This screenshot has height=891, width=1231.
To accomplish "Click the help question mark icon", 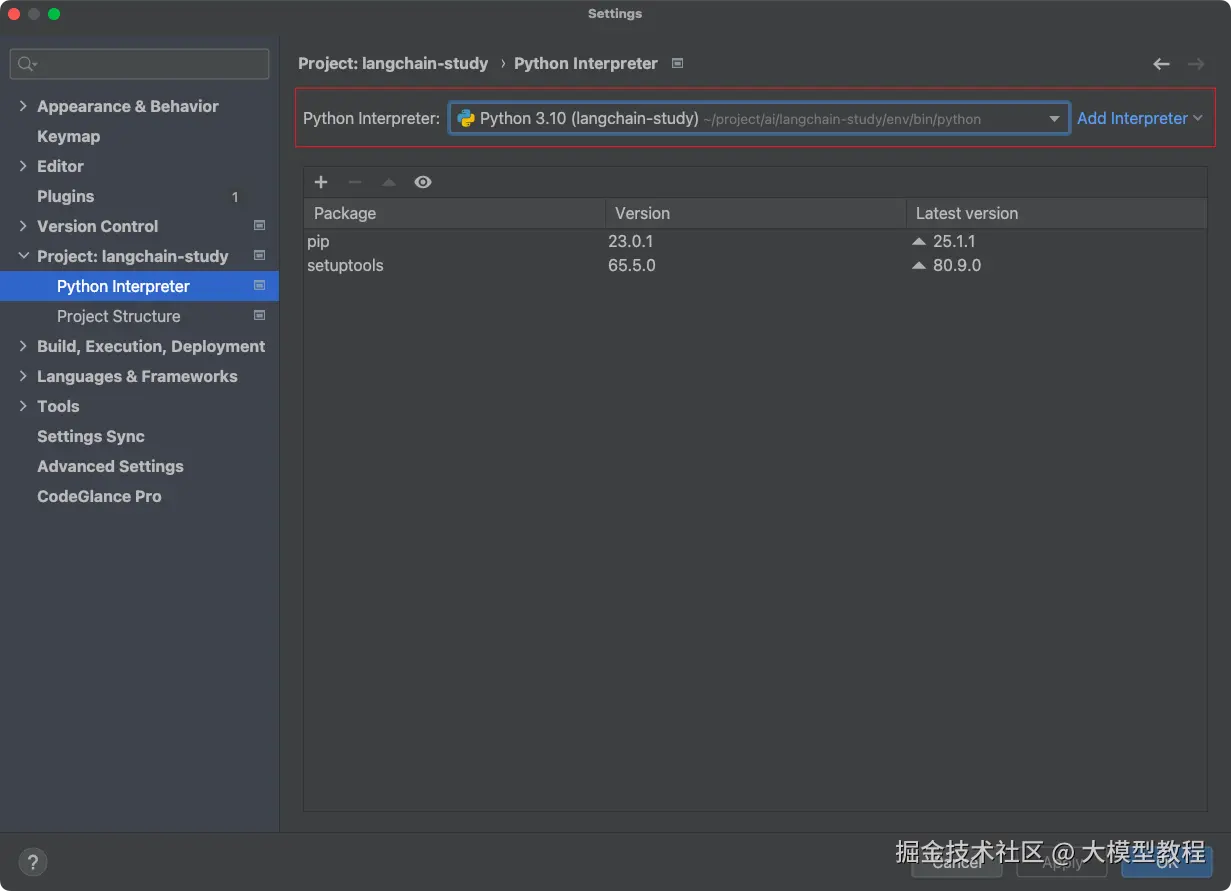I will click(x=33, y=862).
